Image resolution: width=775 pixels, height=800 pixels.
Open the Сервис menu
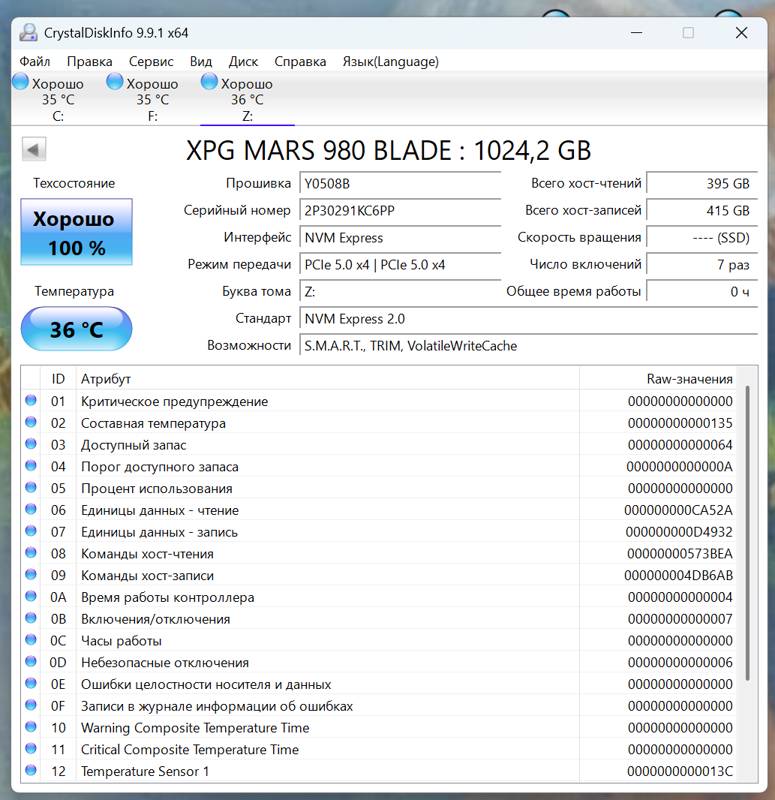point(151,62)
